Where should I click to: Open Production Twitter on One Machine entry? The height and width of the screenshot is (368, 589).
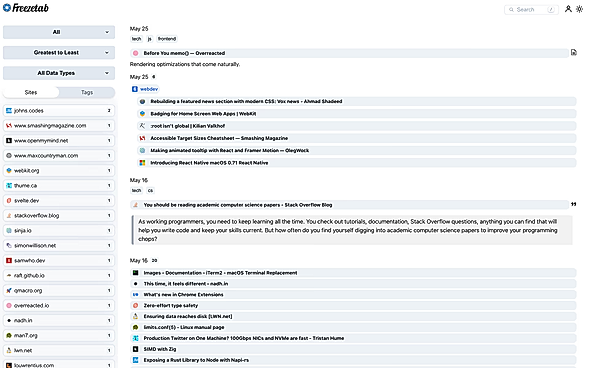point(353,338)
